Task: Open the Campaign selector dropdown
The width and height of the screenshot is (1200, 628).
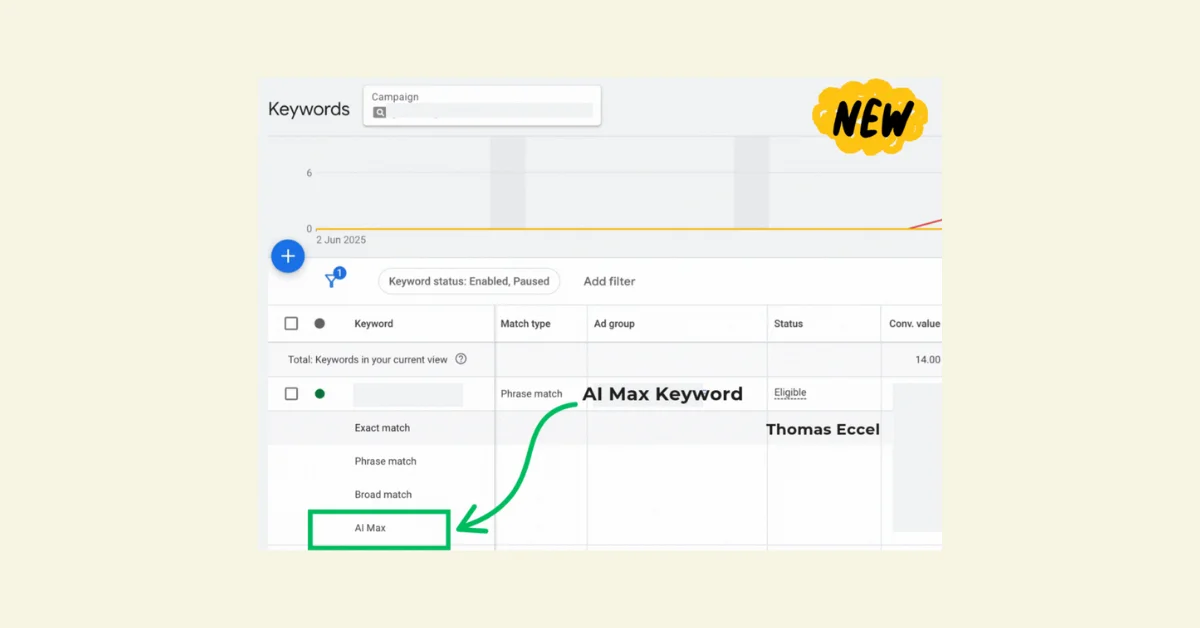Action: point(482,105)
